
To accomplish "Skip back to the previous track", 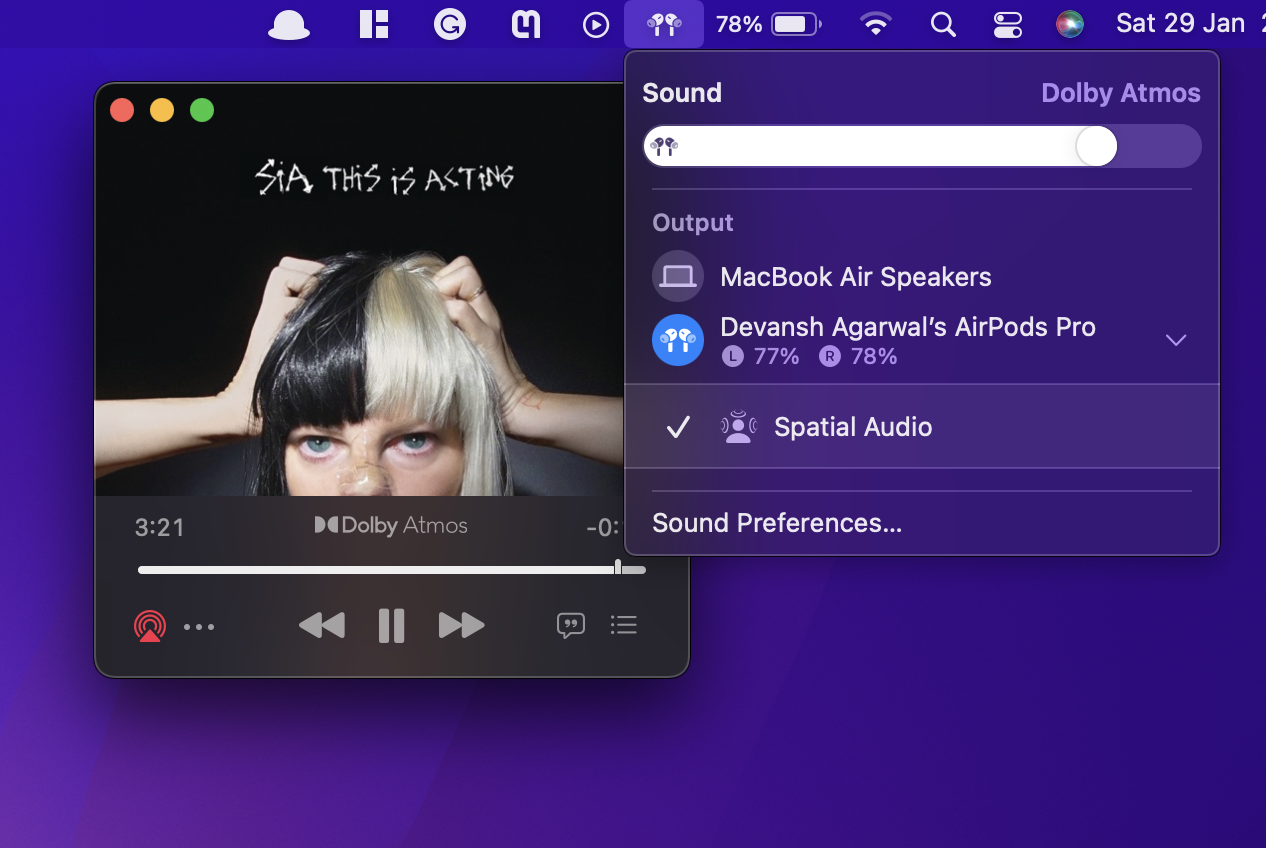I will 321,626.
